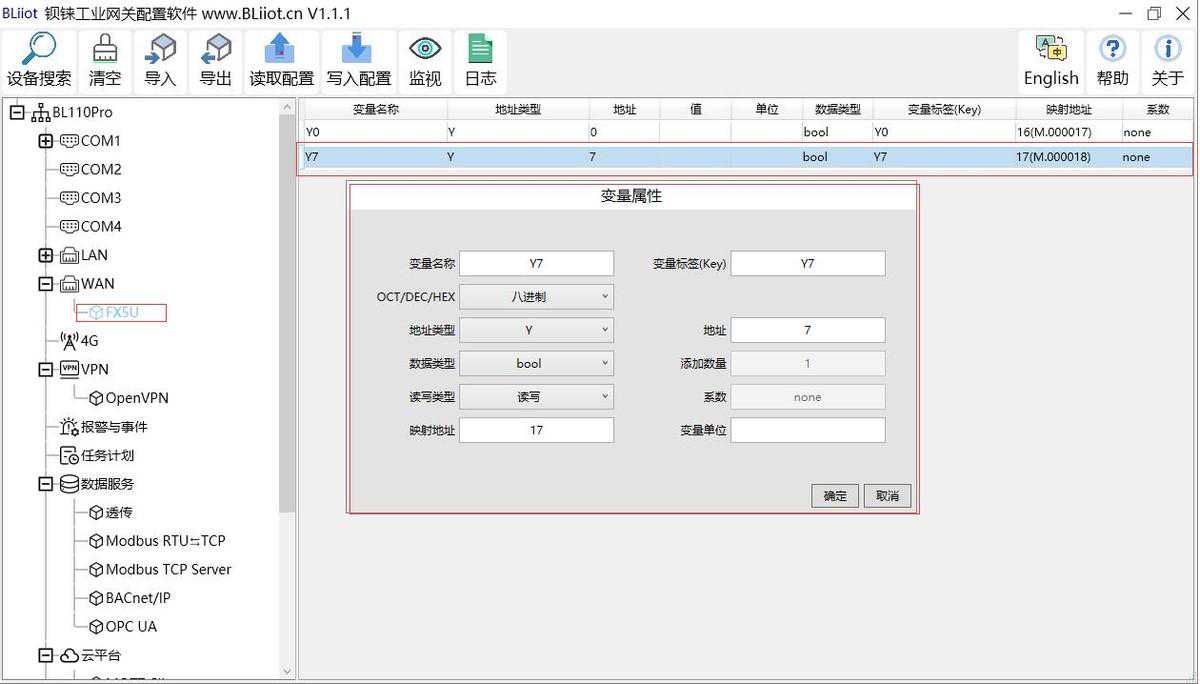1200x684 pixels.
Task: Switch language to English
Action: tap(1051, 50)
